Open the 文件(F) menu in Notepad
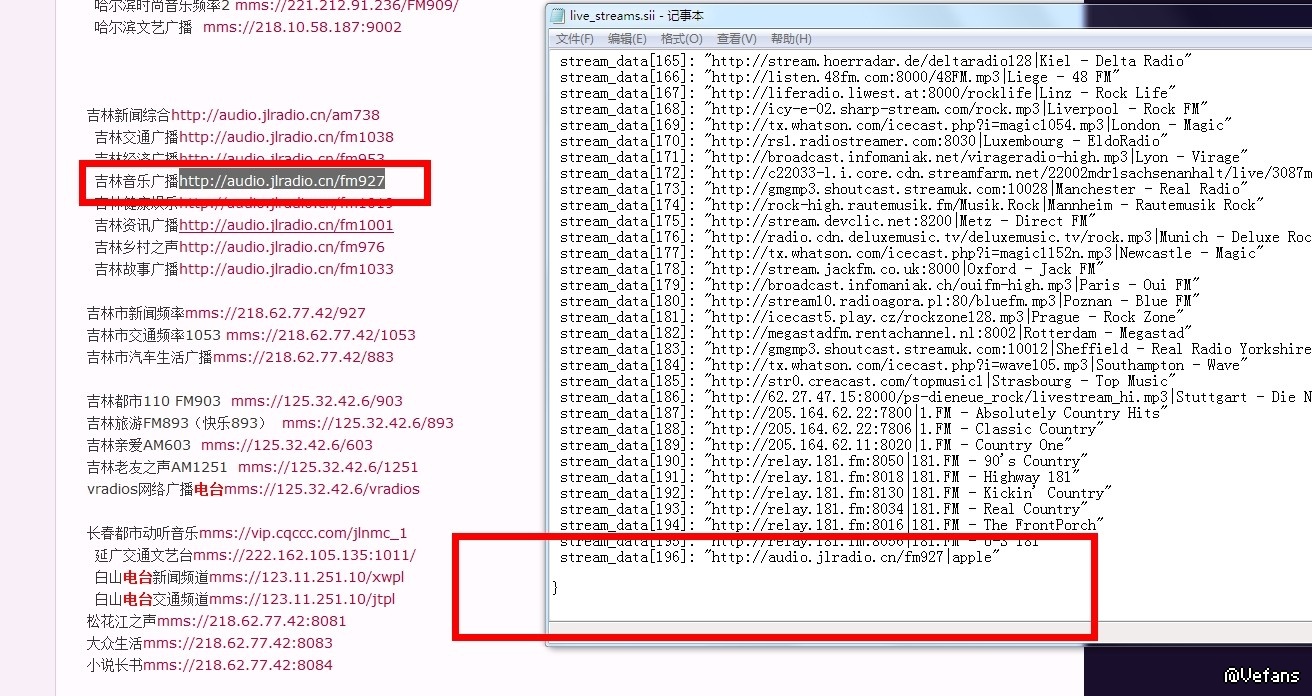The height and width of the screenshot is (696, 1312). [575, 39]
